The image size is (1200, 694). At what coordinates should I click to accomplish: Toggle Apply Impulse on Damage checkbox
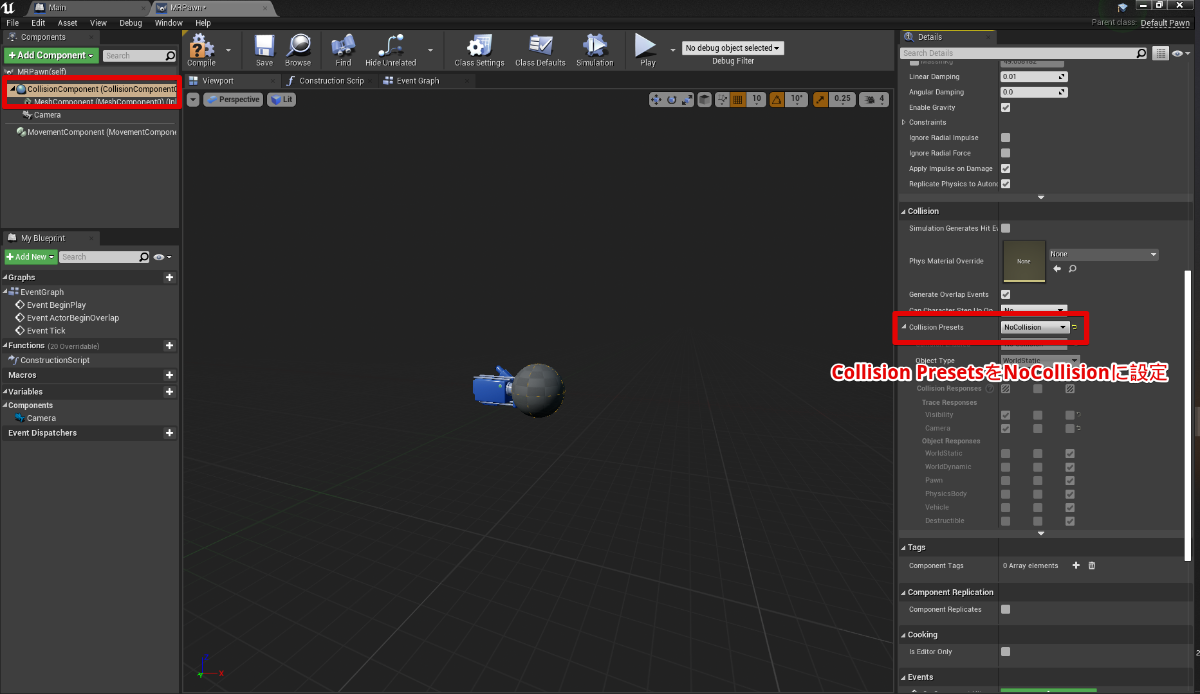coord(1005,168)
